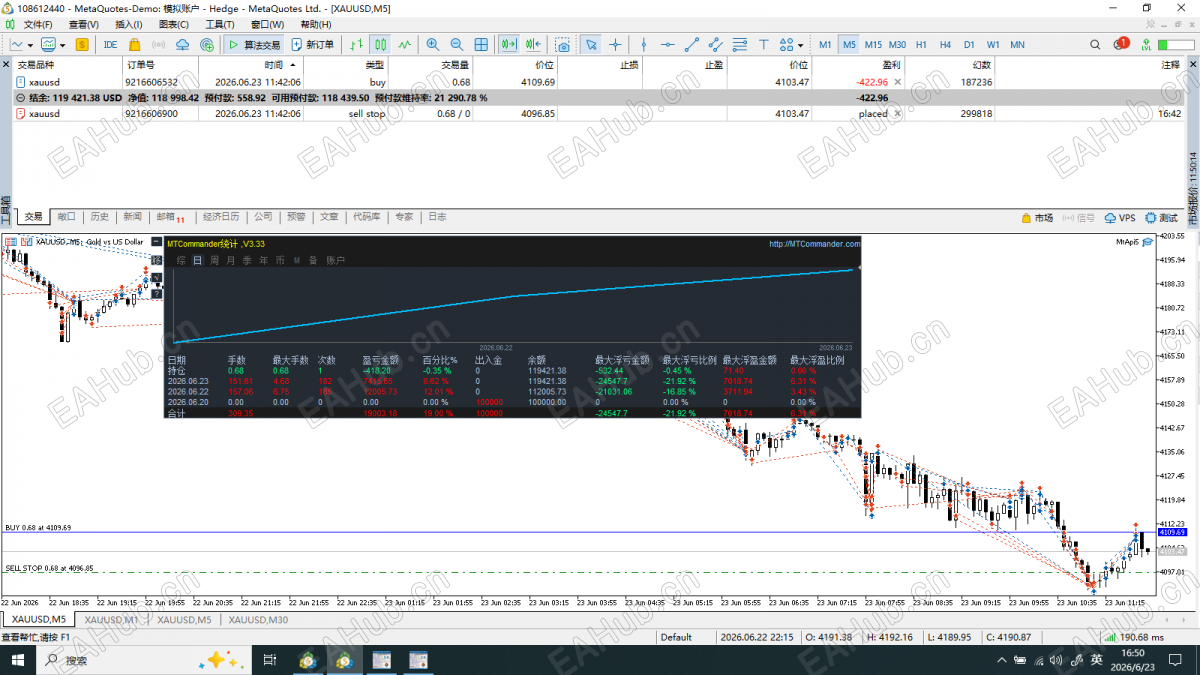The height and width of the screenshot is (675, 1200).
Task: Open the VPS cloud hosting toolbar icon
Action: click(x=182, y=44)
